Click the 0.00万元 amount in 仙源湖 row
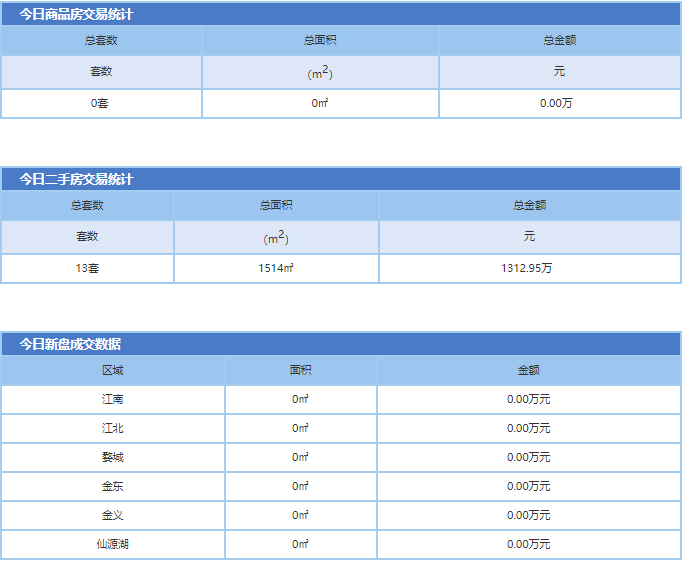Screen dimensions: 683x561 (529, 544)
